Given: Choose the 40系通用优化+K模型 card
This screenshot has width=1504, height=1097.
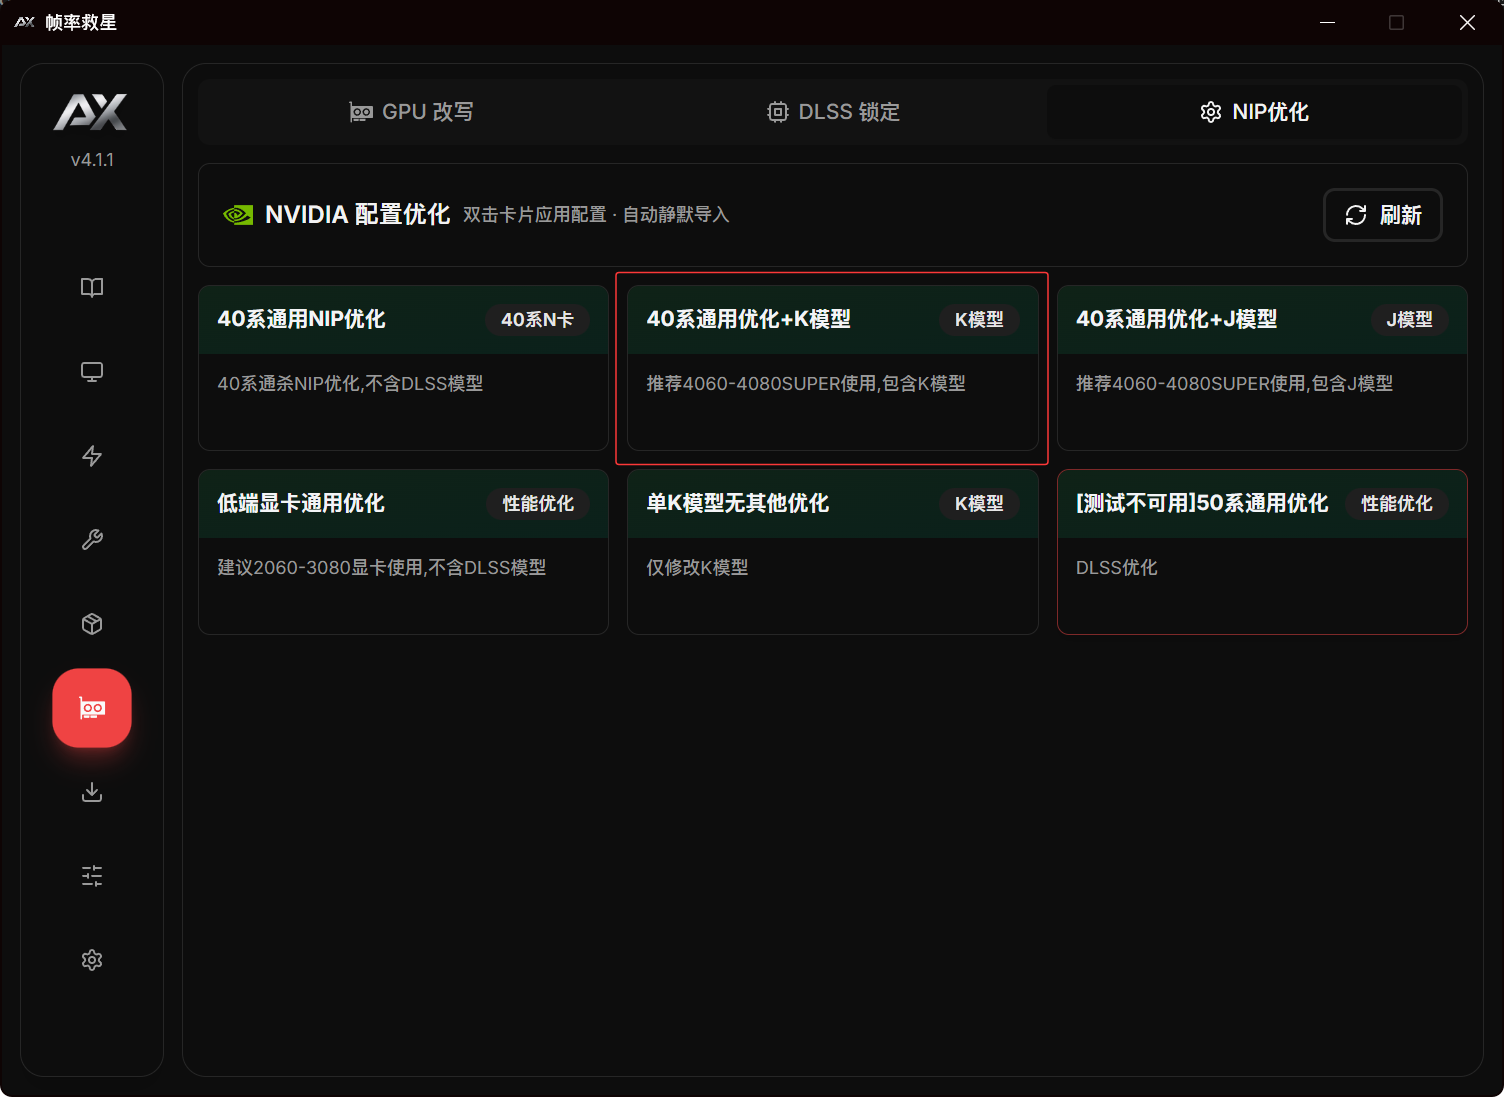Looking at the screenshot, I should 832,368.
